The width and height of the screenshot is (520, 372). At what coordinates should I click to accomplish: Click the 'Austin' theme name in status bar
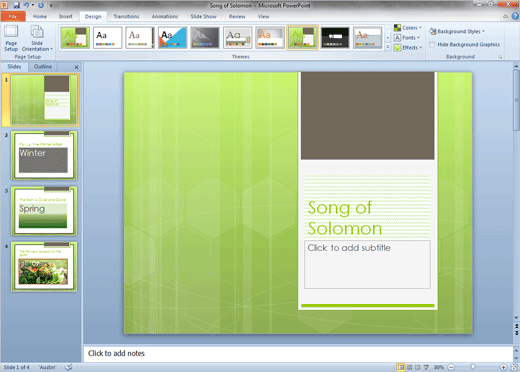tap(47, 367)
